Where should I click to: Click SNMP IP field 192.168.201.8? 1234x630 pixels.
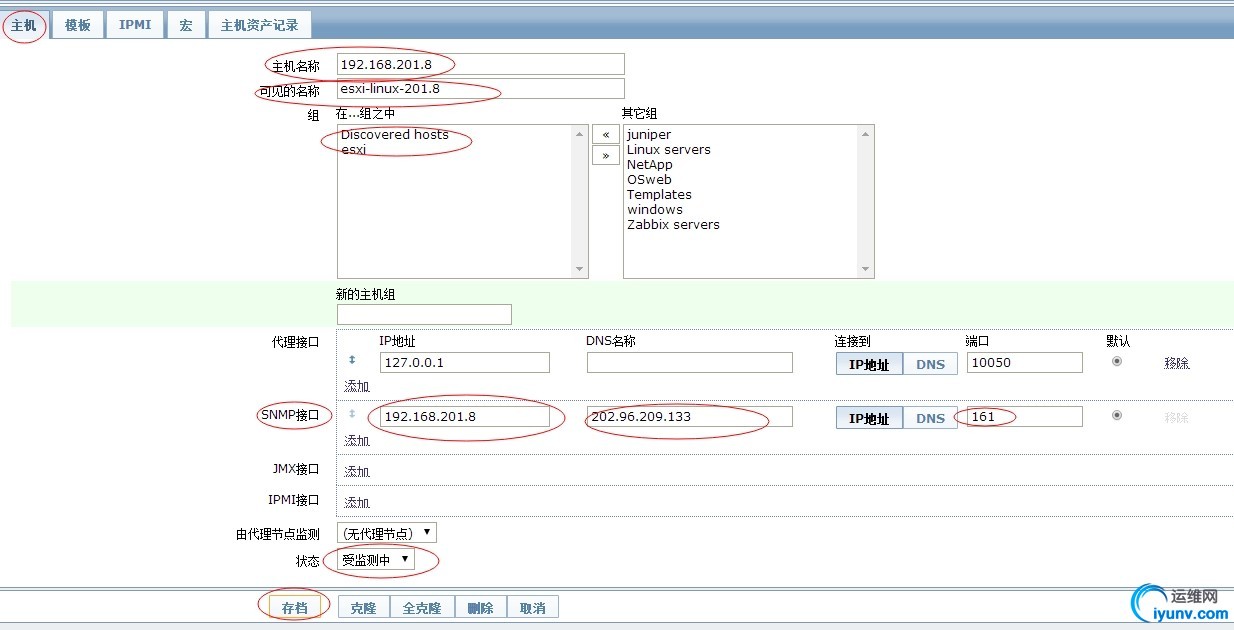click(x=464, y=416)
